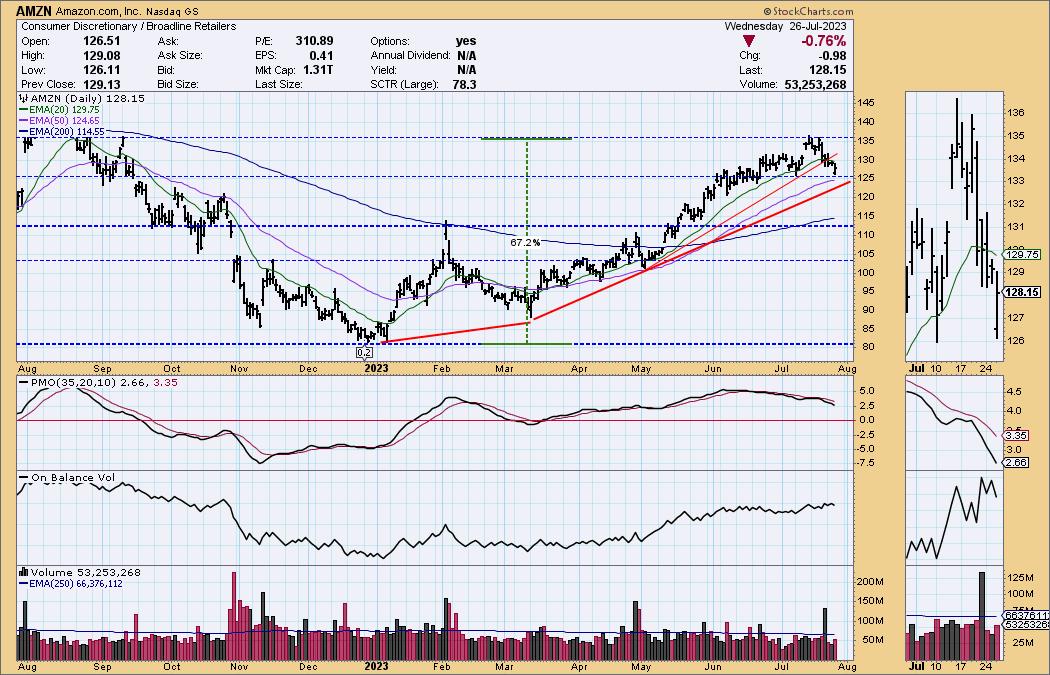Click the Last Size label
This screenshot has height=675, width=1050.
point(279,84)
